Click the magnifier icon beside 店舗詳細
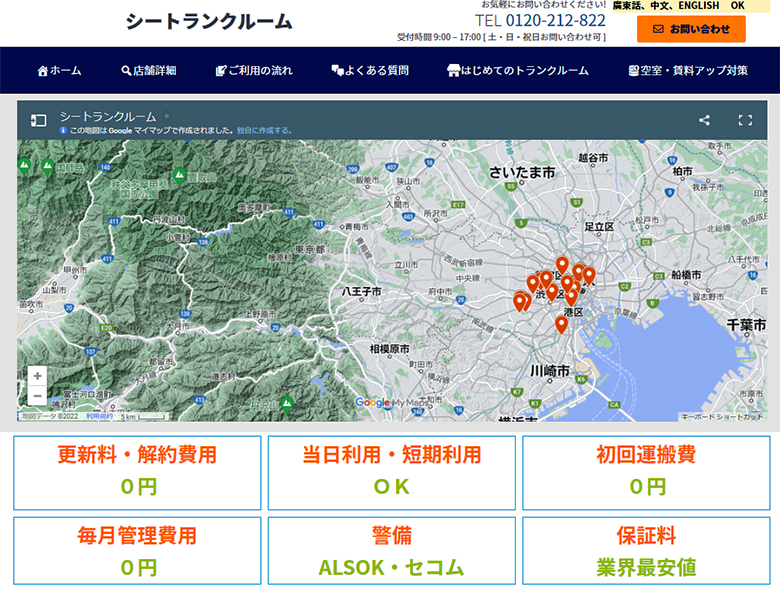 point(126,71)
